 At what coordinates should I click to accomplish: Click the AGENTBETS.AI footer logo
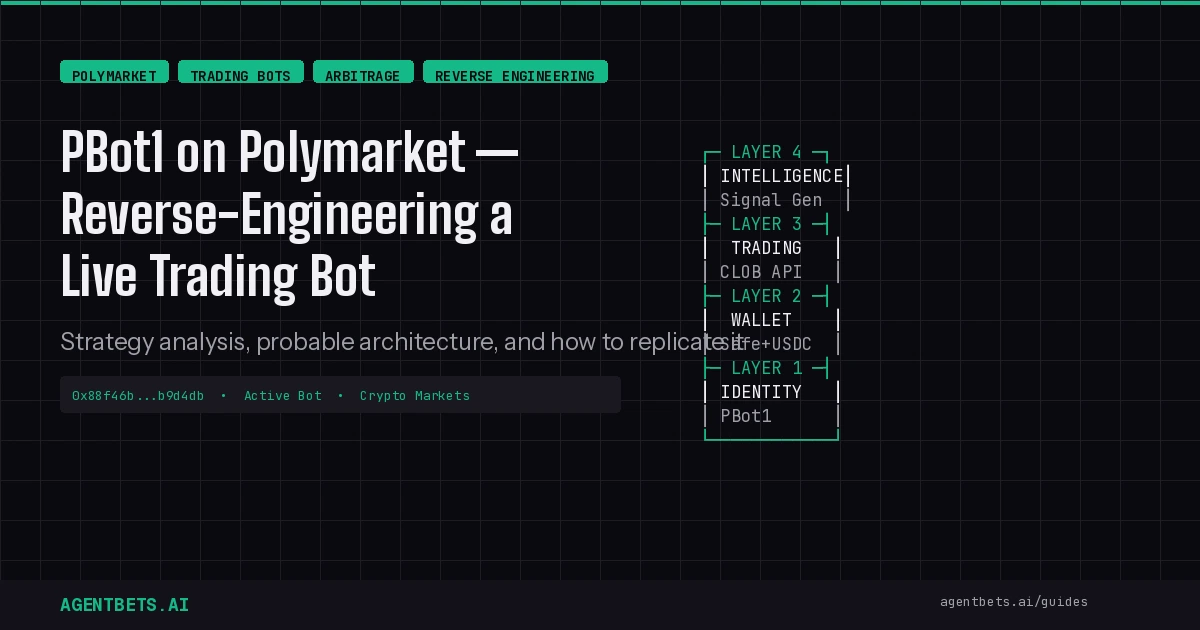124,604
